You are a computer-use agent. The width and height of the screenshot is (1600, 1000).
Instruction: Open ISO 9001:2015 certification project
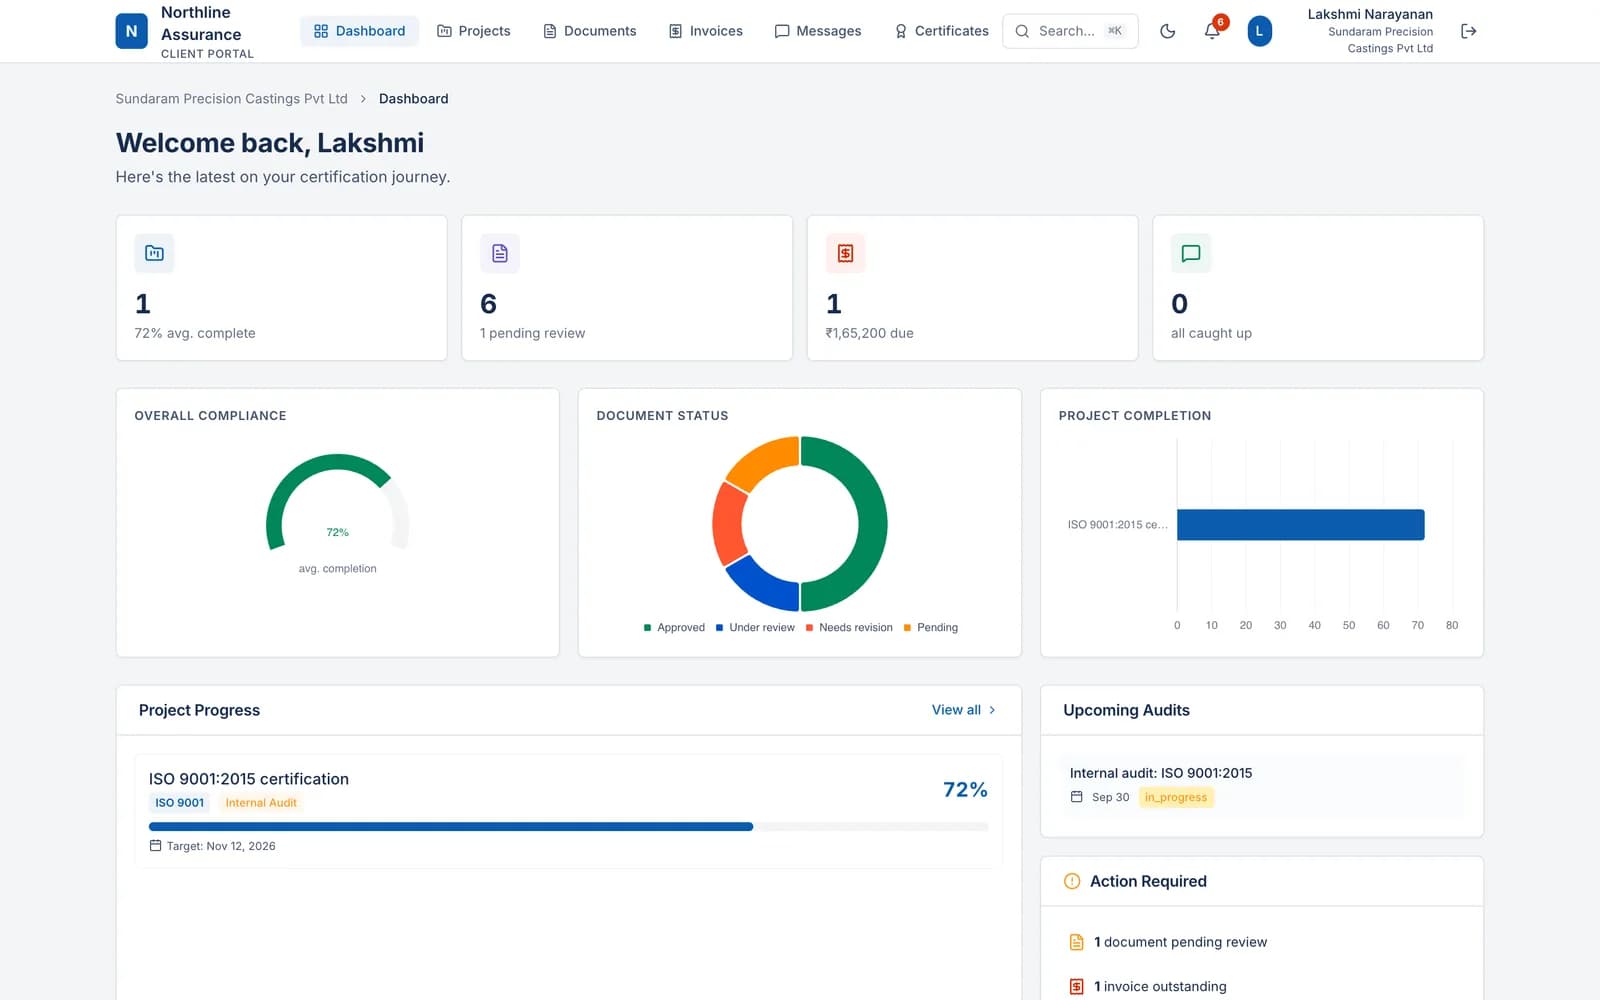(x=568, y=811)
